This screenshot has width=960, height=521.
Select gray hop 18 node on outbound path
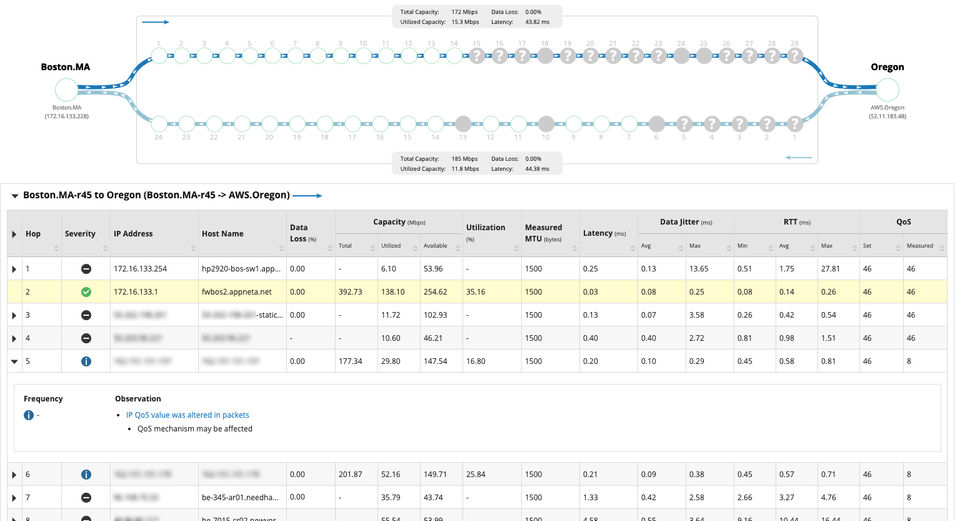[545, 56]
